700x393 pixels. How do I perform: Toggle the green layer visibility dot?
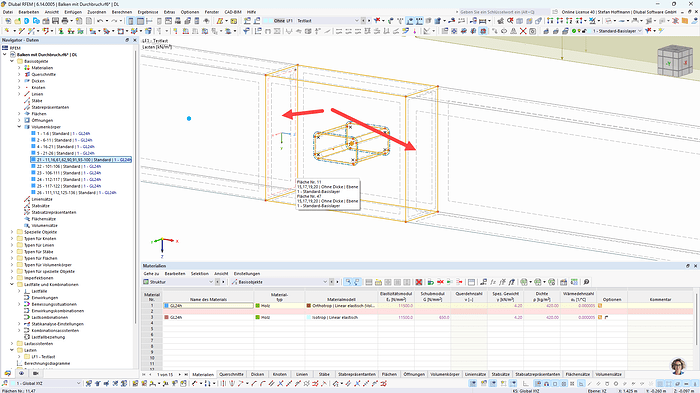point(574,31)
